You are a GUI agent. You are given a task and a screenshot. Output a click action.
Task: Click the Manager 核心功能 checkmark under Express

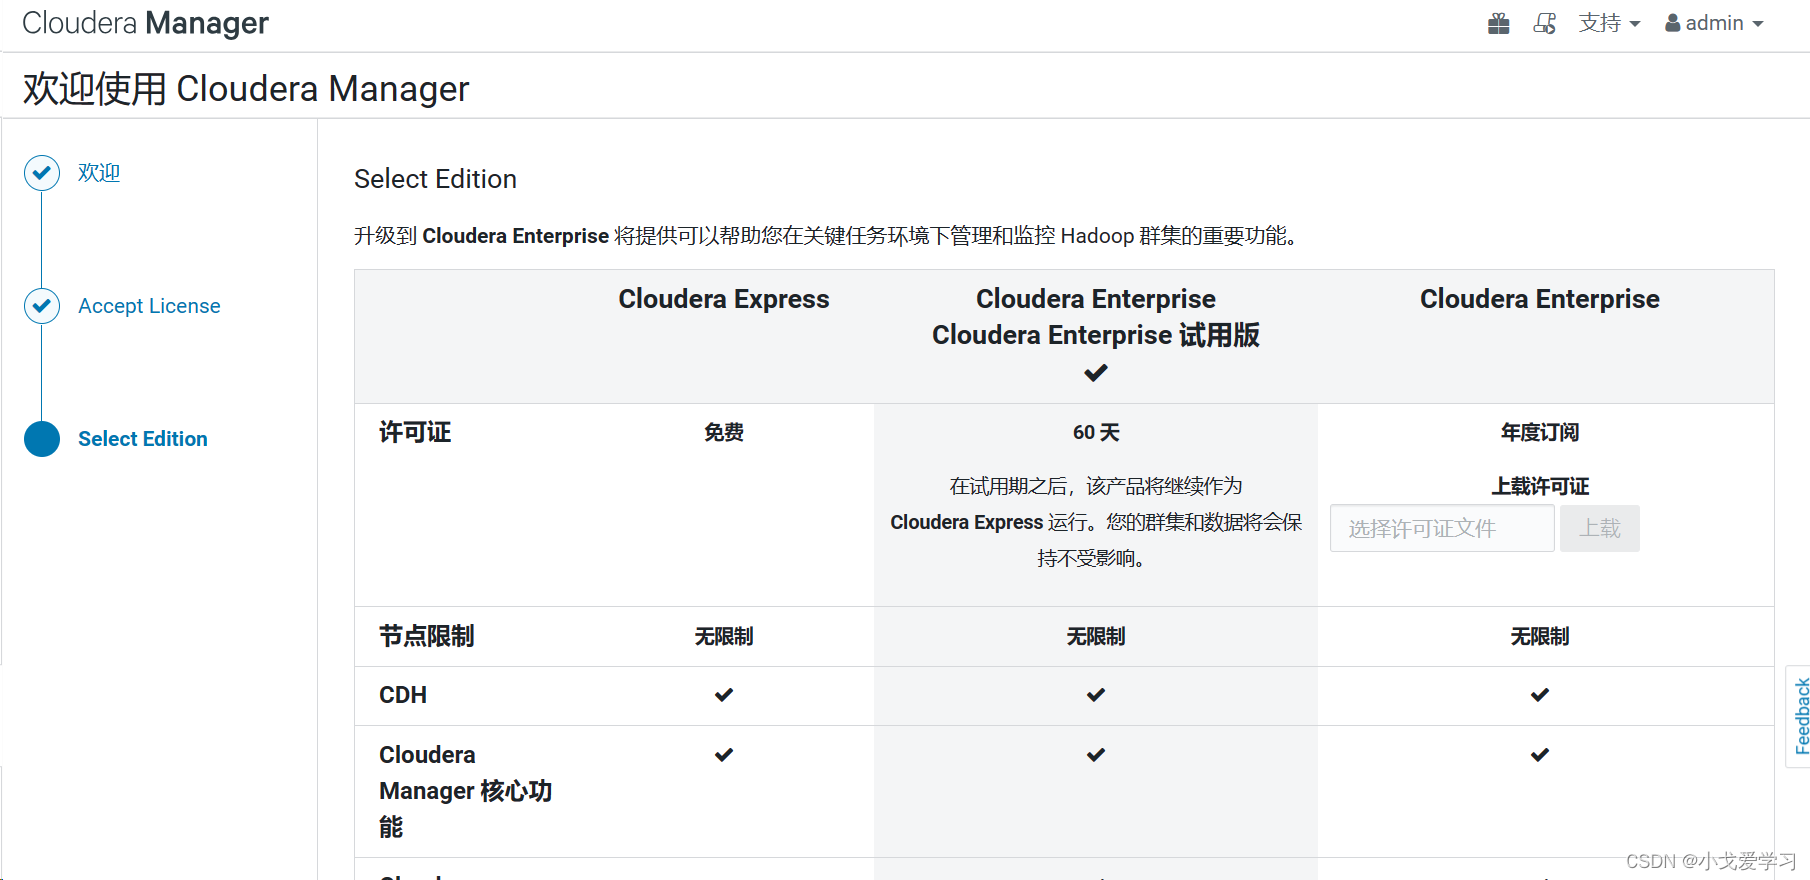[724, 755]
